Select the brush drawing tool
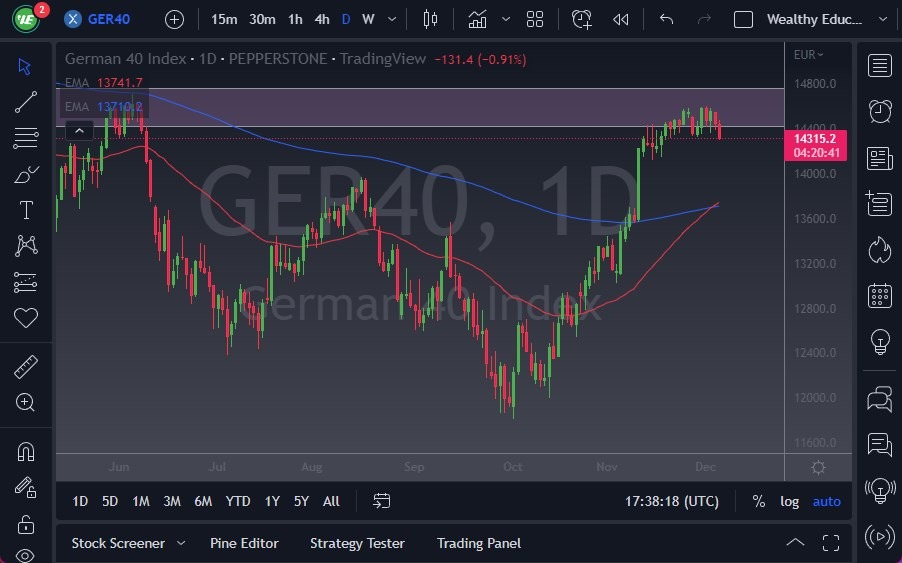The width and height of the screenshot is (902, 563). click(25, 174)
